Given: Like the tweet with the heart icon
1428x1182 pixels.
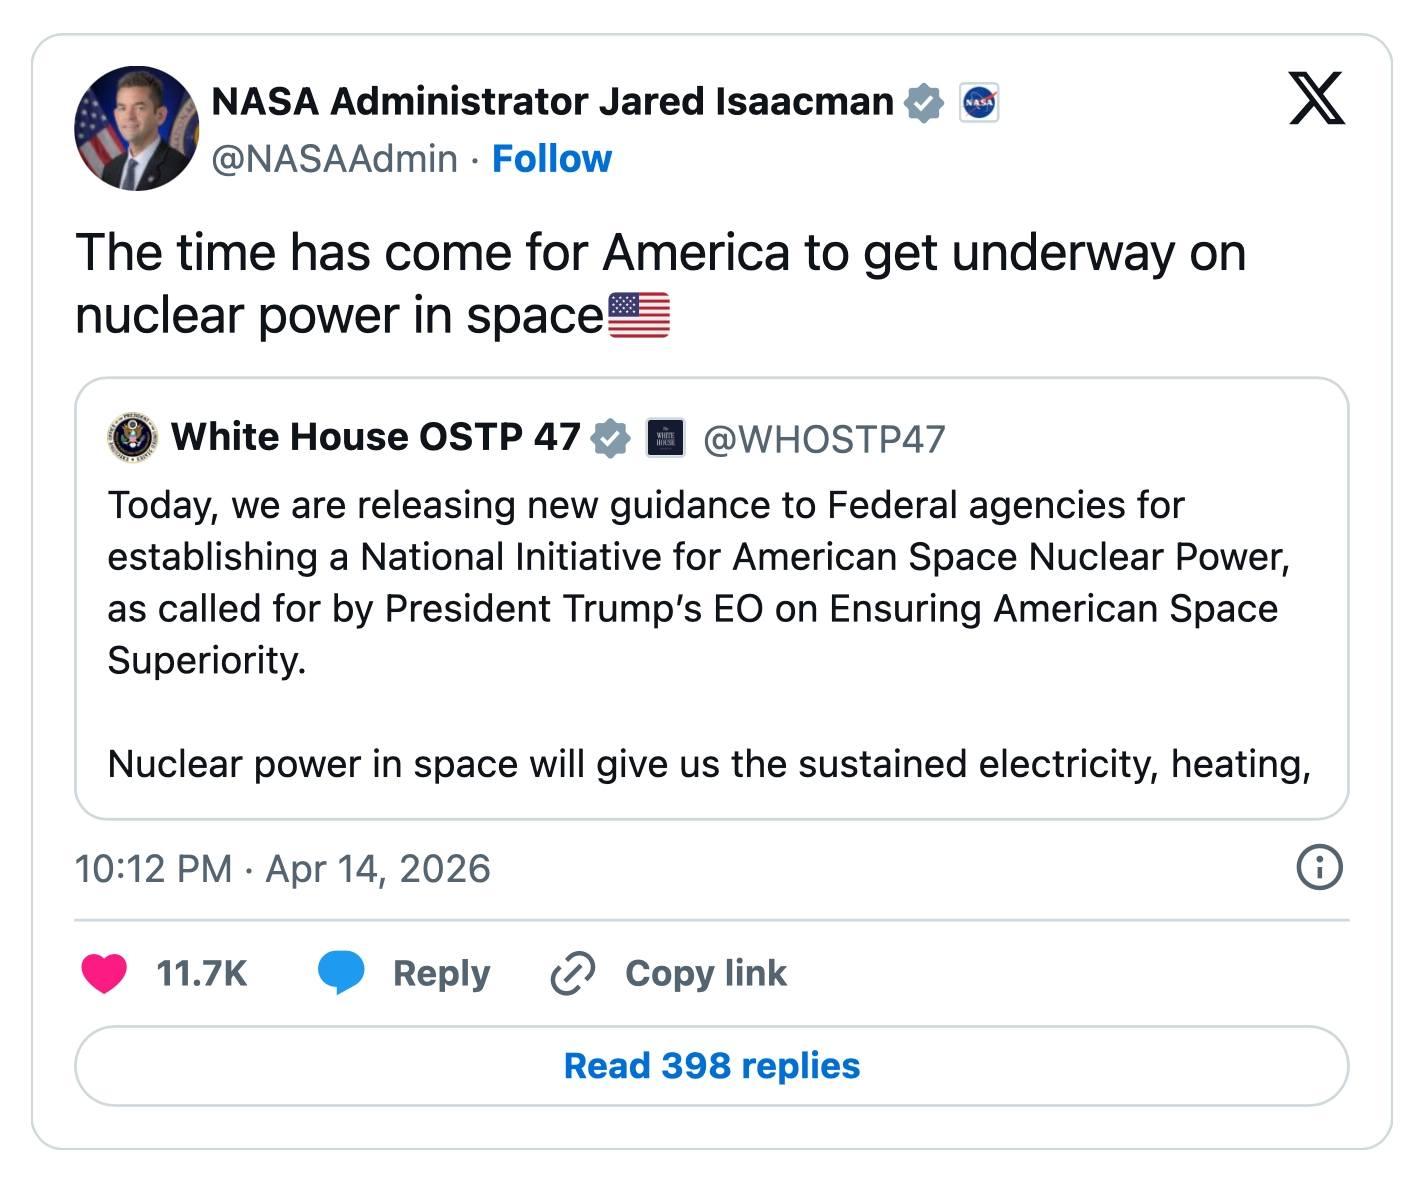Looking at the screenshot, I should pos(104,973).
